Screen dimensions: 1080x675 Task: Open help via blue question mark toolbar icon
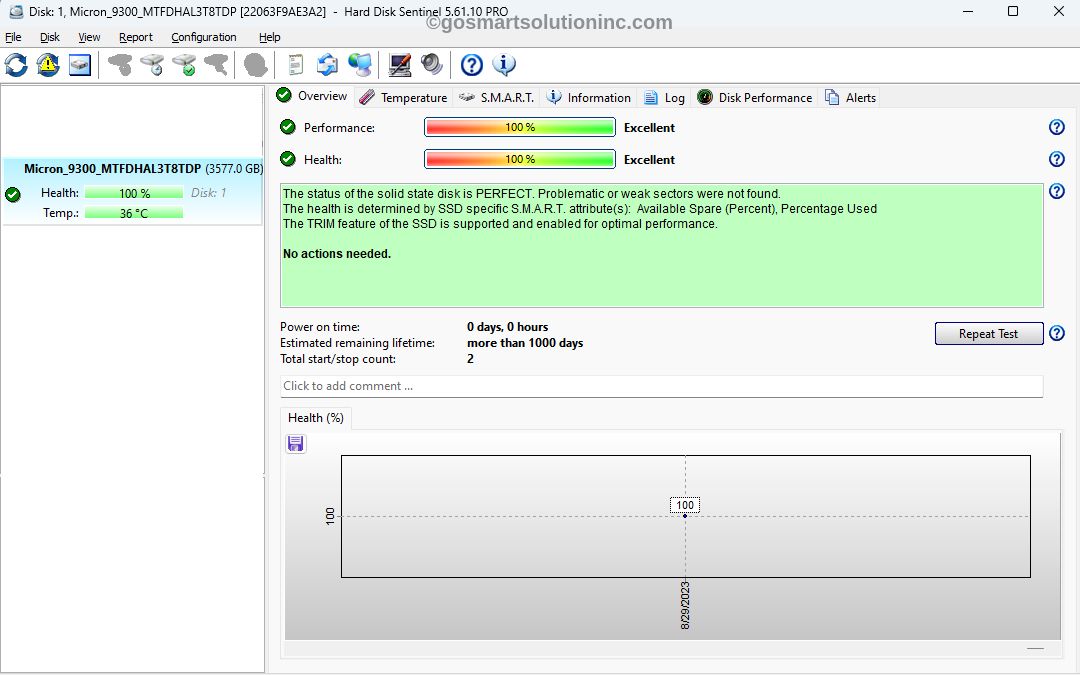[x=472, y=65]
